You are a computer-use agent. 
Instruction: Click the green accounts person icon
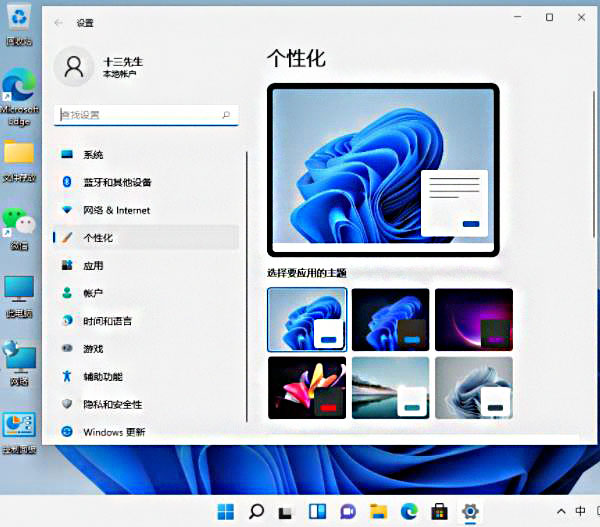67,293
